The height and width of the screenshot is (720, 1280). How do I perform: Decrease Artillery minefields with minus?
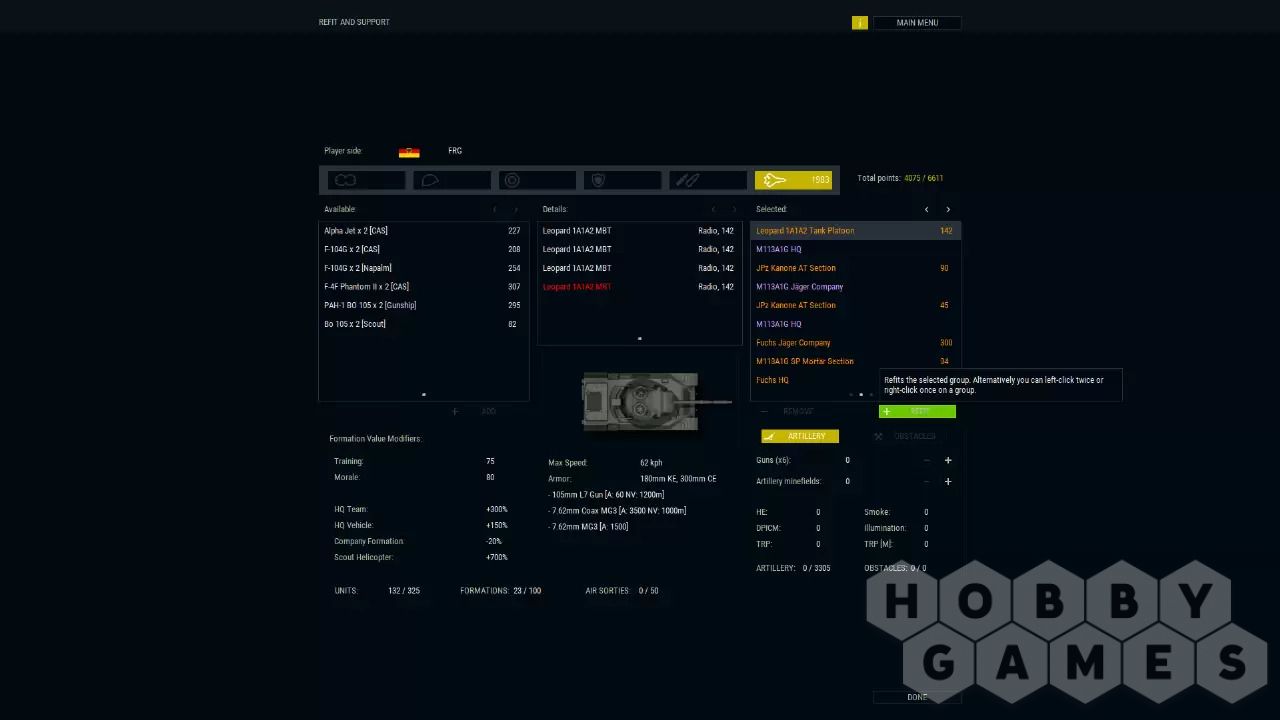tap(926, 482)
